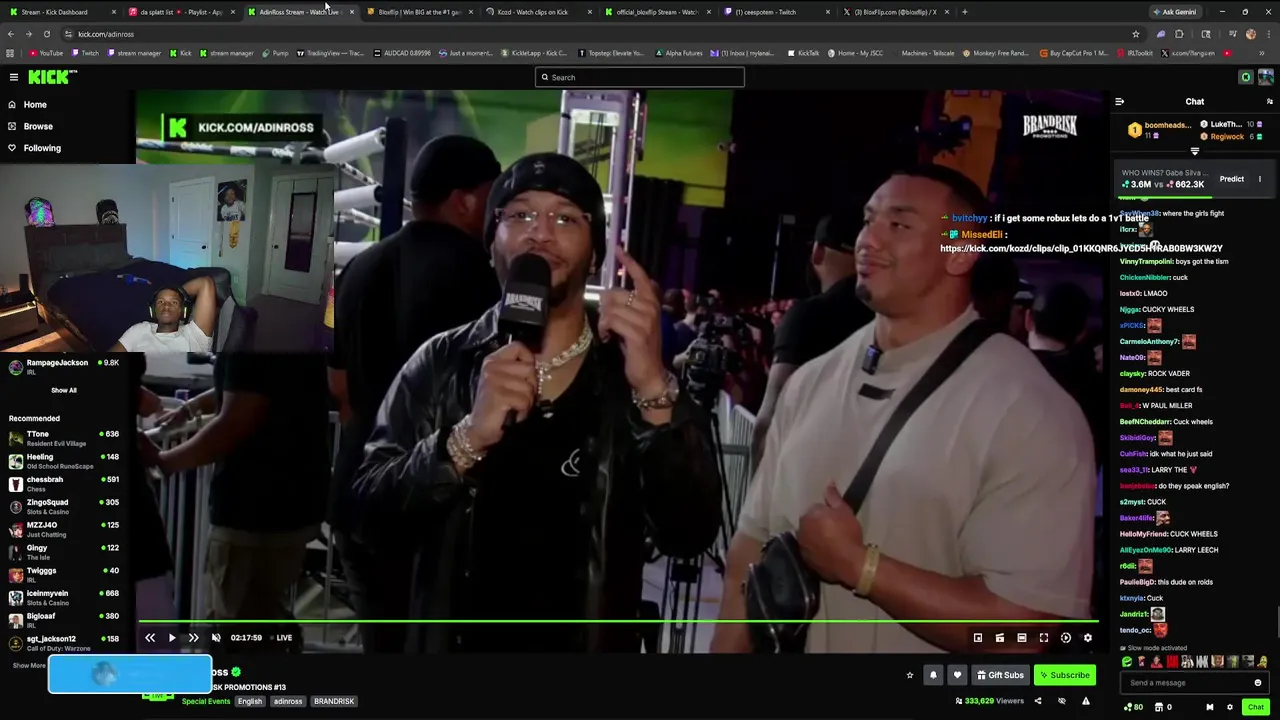
Task: Open the ZingoSquad recommended channel
Action: click(65, 506)
